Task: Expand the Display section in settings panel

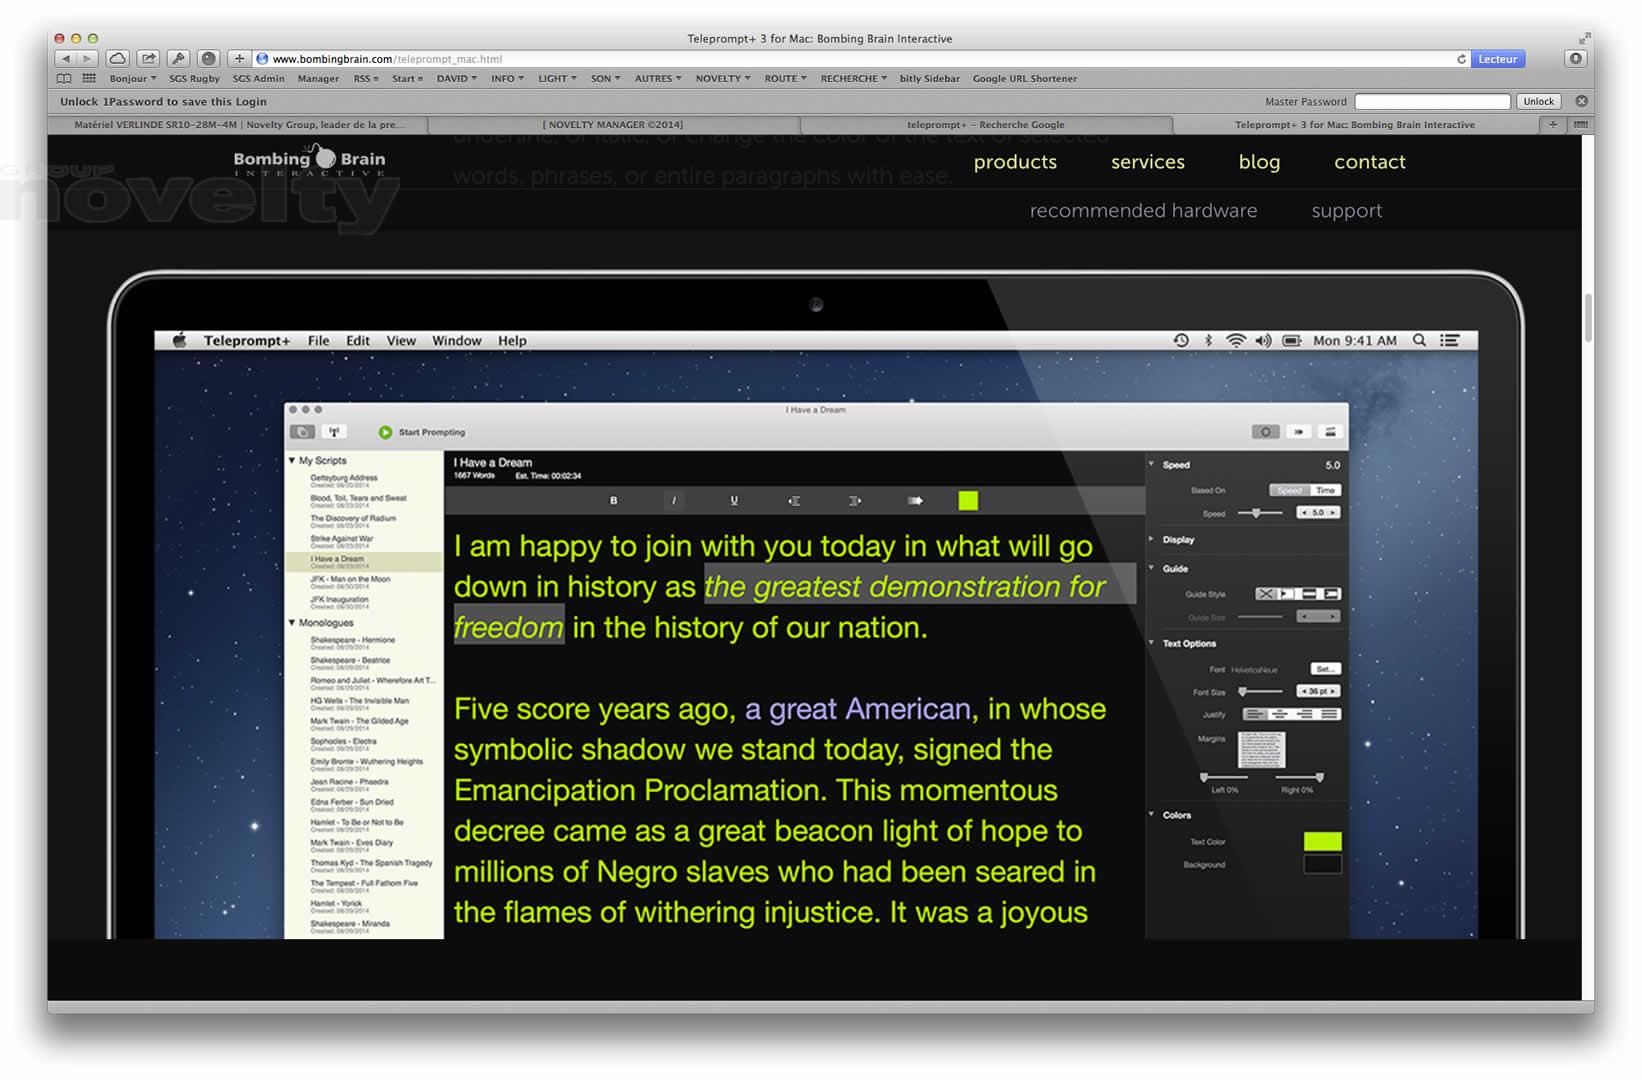Action: tap(1152, 539)
